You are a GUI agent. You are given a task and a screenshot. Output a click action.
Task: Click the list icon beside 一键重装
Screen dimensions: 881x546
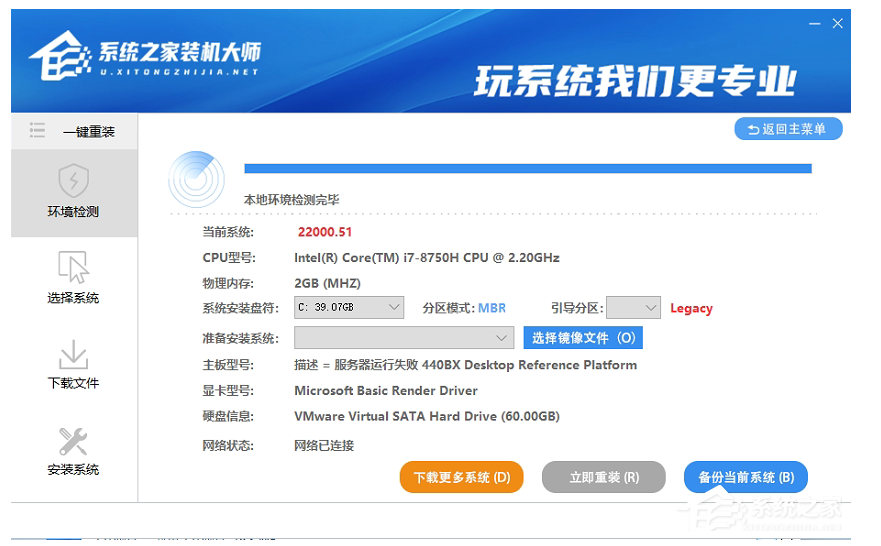pyautogui.click(x=37, y=130)
